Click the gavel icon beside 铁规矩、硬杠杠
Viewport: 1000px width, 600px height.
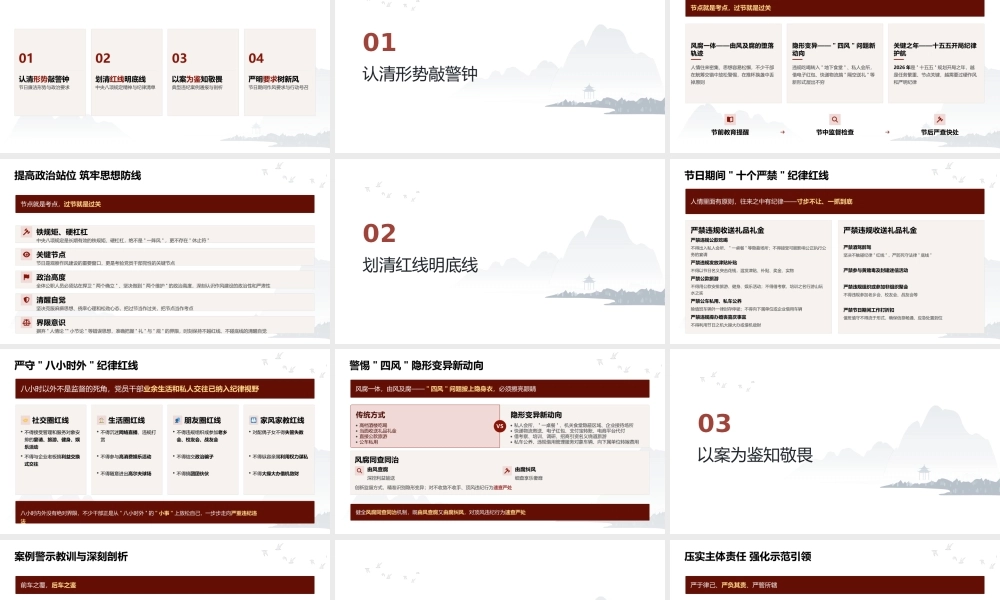pos(26,232)
